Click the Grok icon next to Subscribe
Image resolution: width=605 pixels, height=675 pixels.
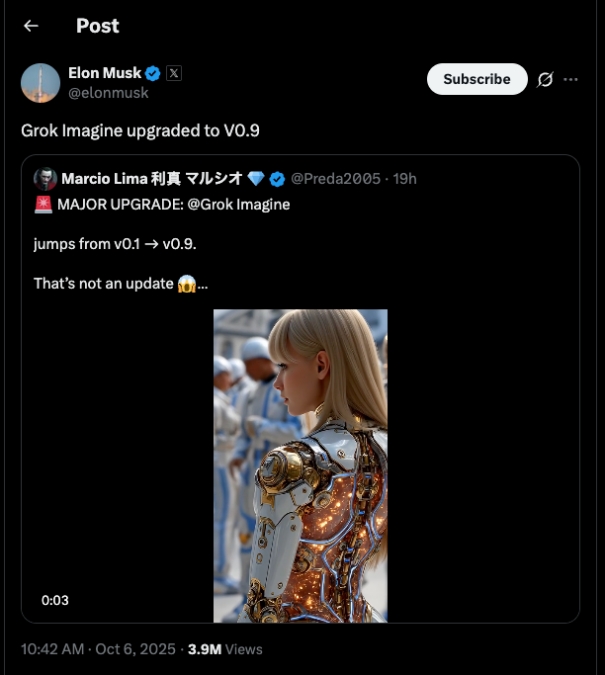pyautogui.click(x=545, y=80)
